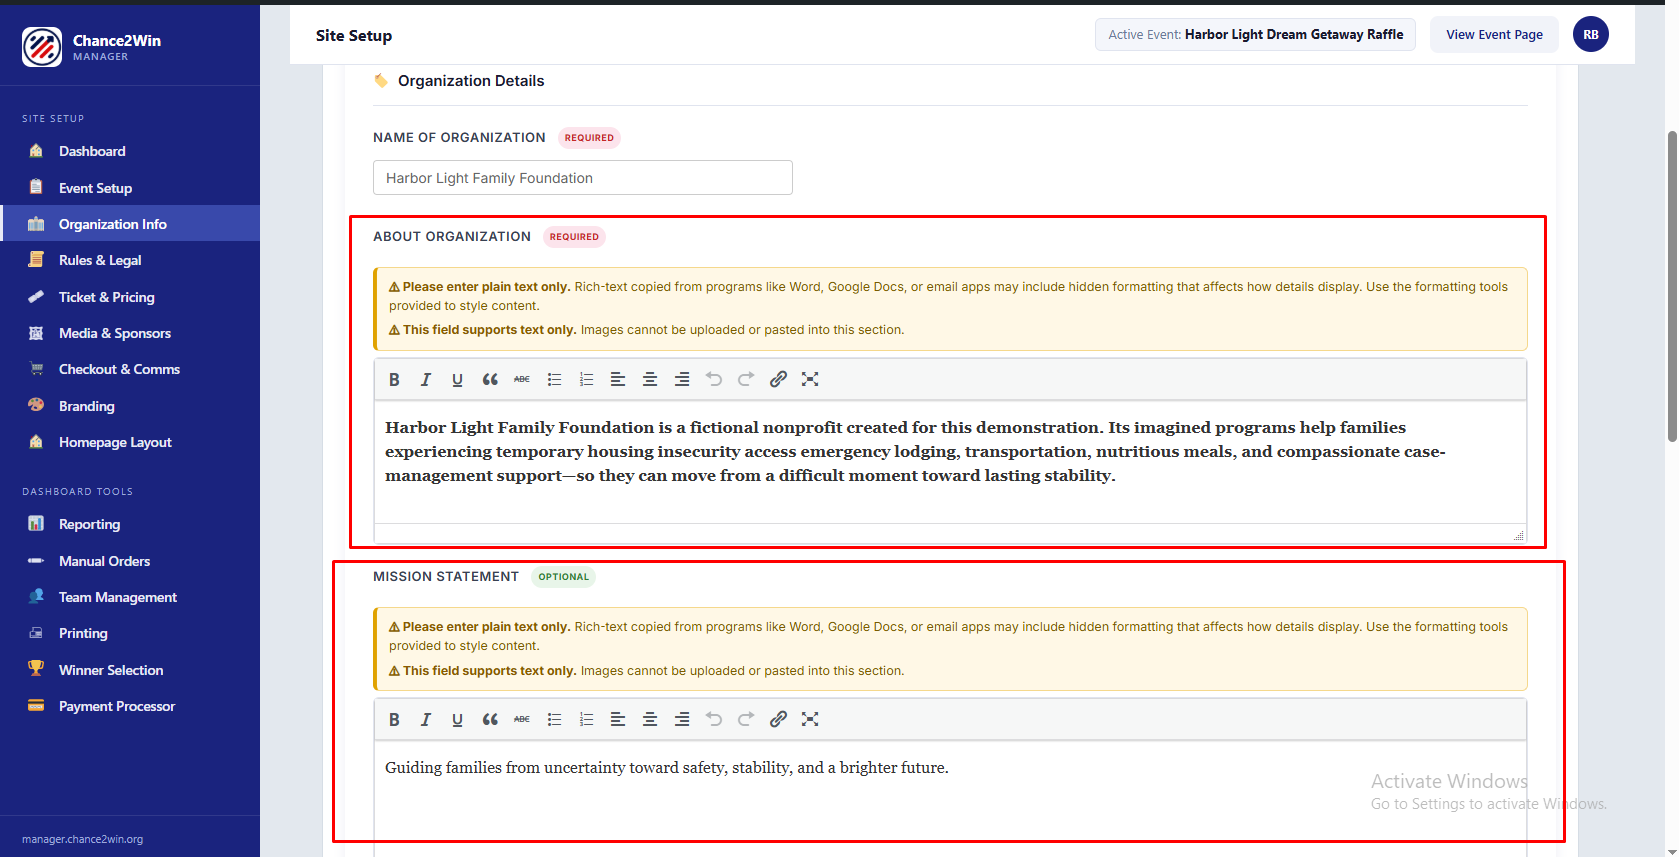
Task: Open Media & Sponsors section
Action: pos(130,333)
